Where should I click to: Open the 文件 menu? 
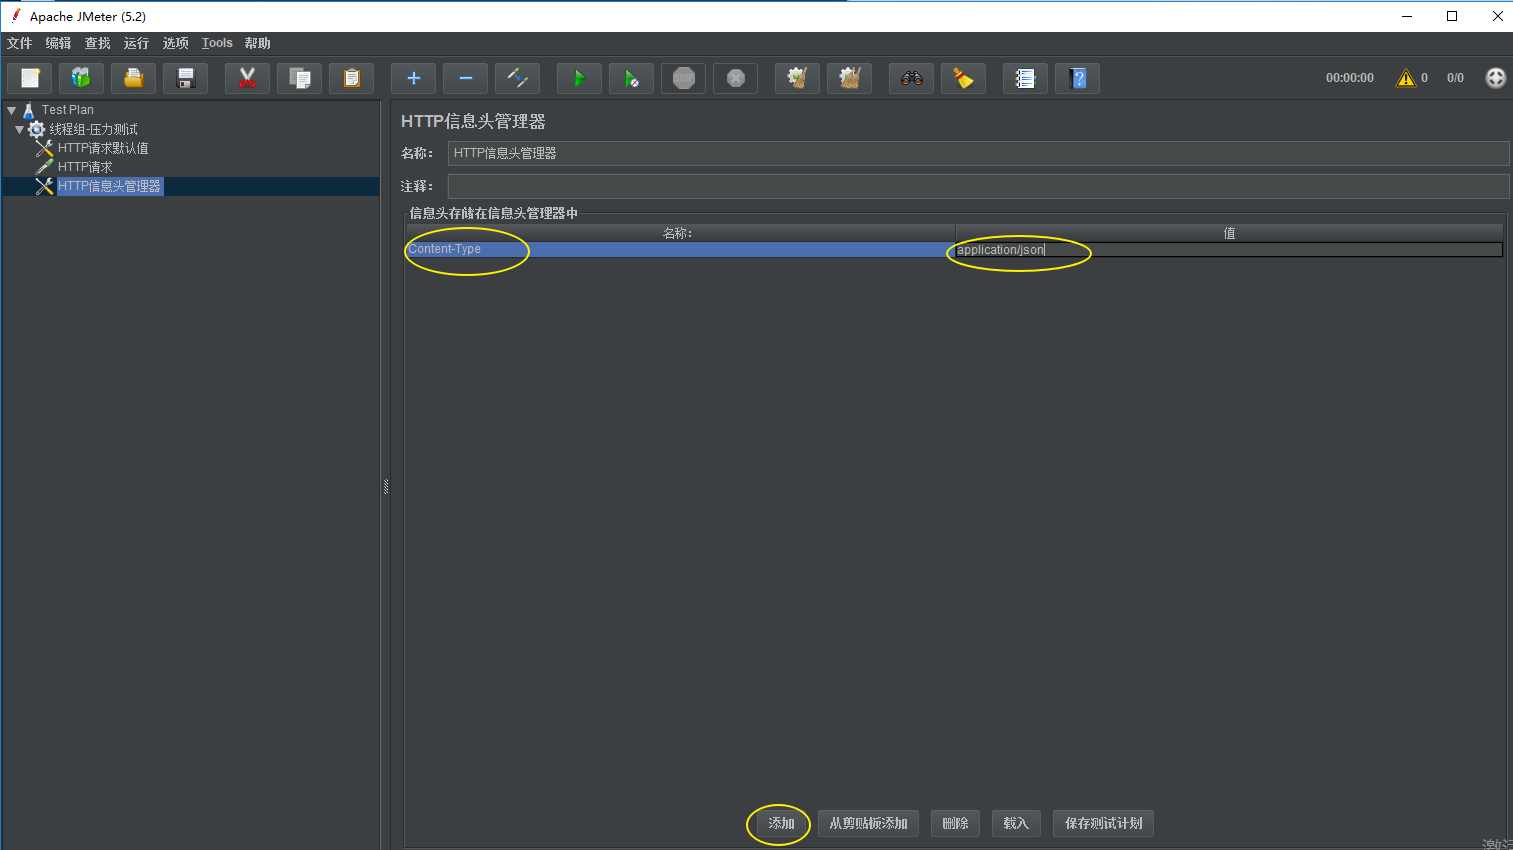click(20, 43)
